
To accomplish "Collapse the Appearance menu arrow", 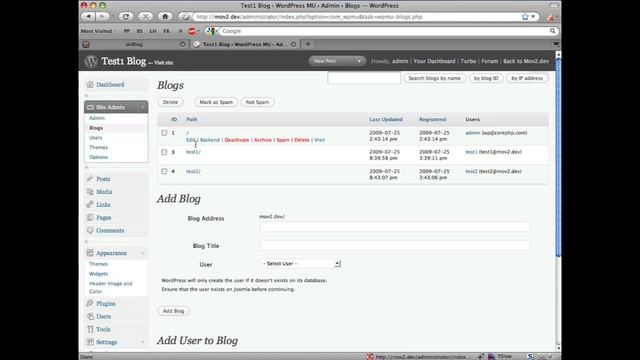I will pyautogui.click(x=143, y=253).
